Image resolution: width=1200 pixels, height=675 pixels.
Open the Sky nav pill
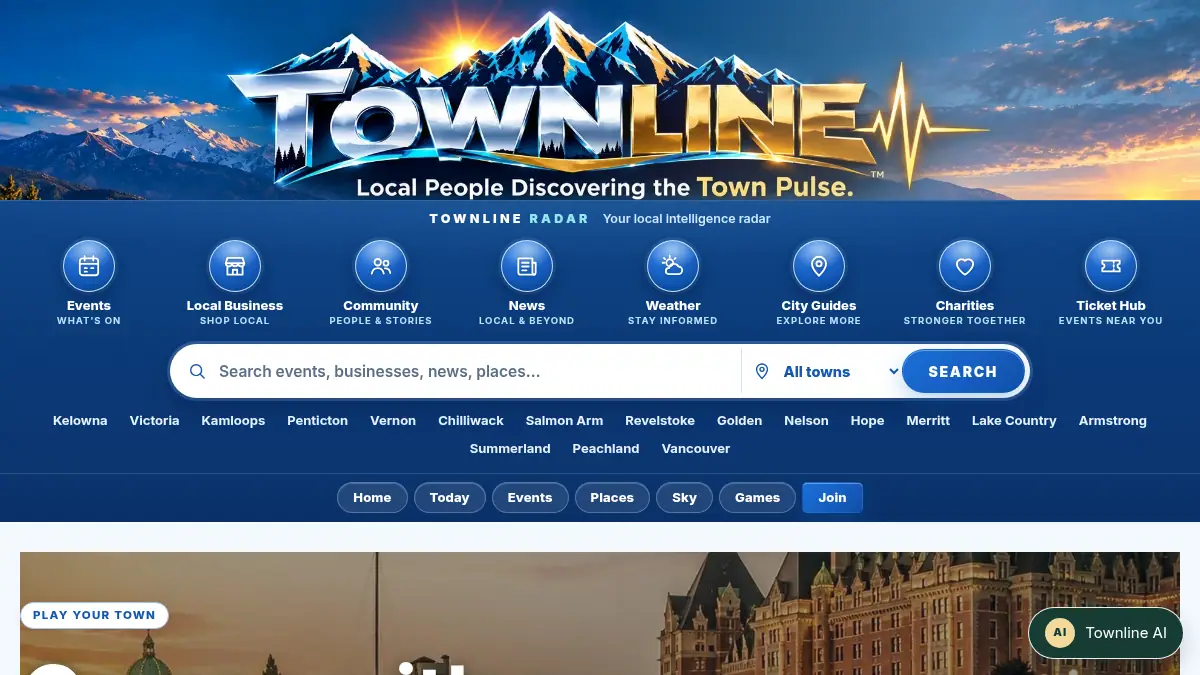pos(684,497)
